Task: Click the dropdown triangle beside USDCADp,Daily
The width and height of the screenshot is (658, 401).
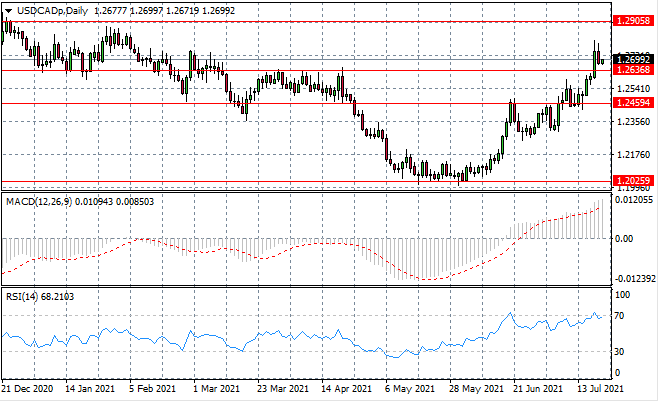Action: pyautogui.click(x=9, y=9)
